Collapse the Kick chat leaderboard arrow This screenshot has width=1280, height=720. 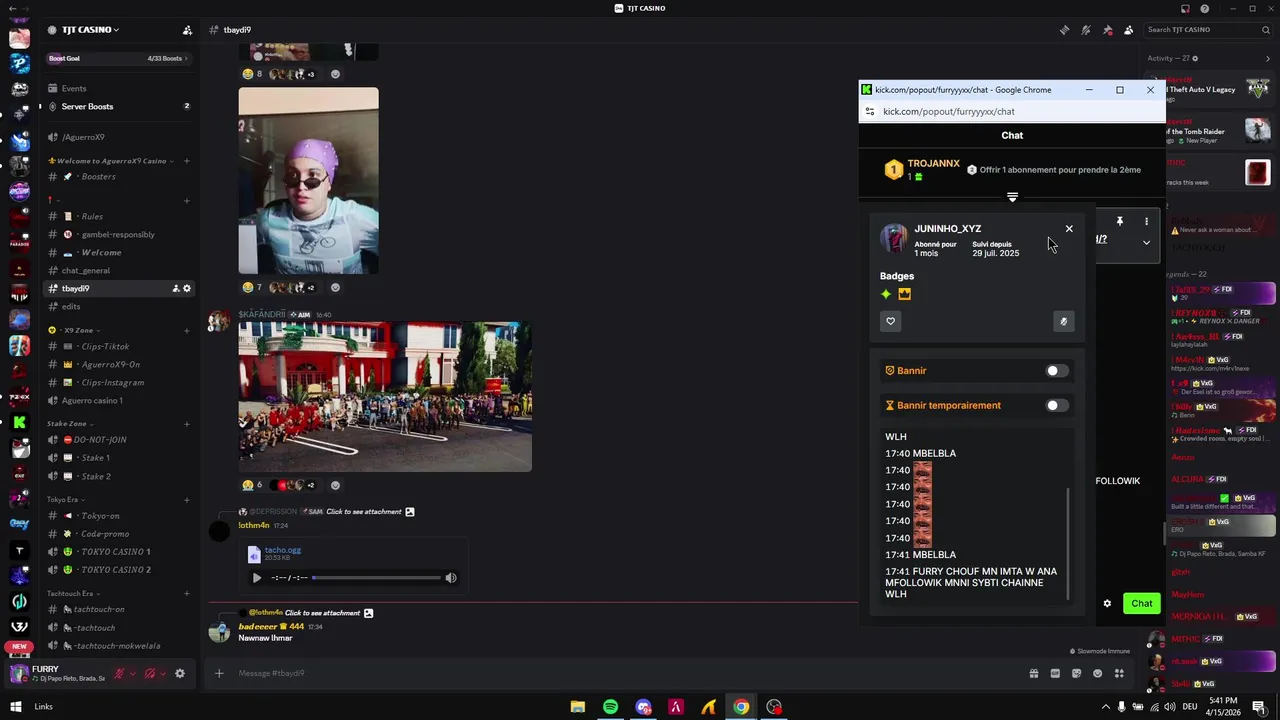tap(1012, 197)
